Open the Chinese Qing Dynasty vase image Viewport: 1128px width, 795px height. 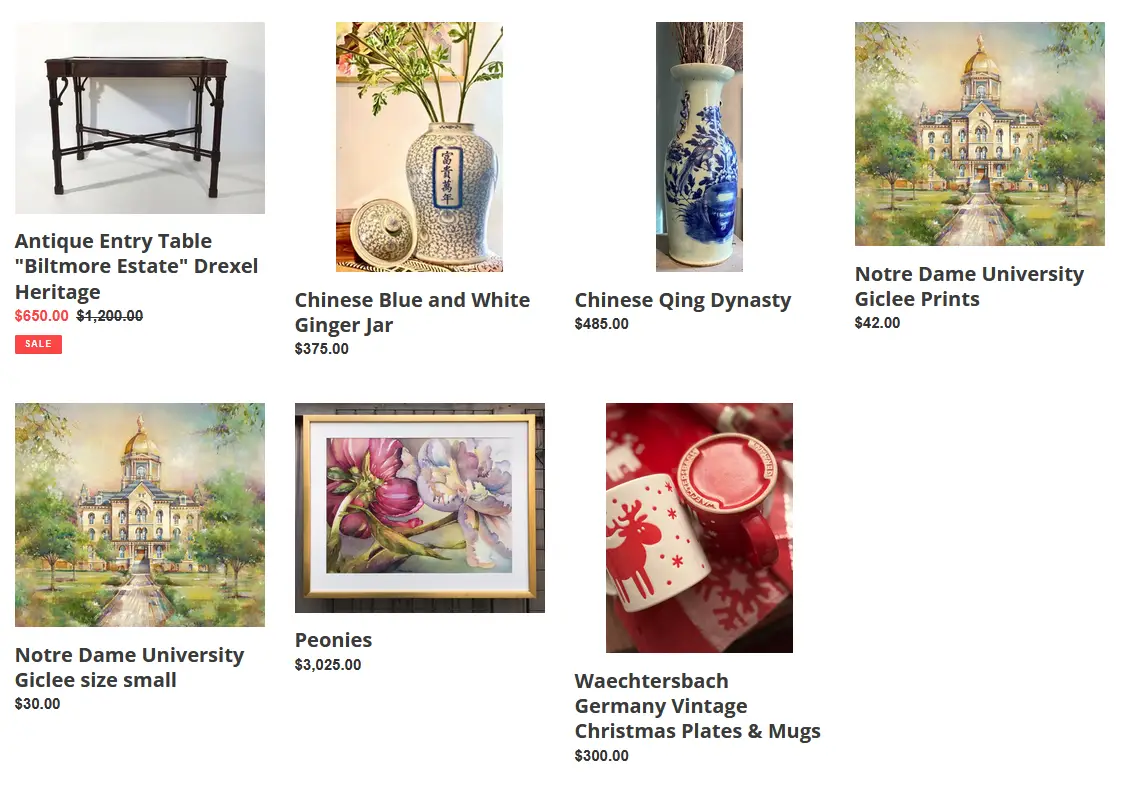pyautogui.click(x=699, y=147)
